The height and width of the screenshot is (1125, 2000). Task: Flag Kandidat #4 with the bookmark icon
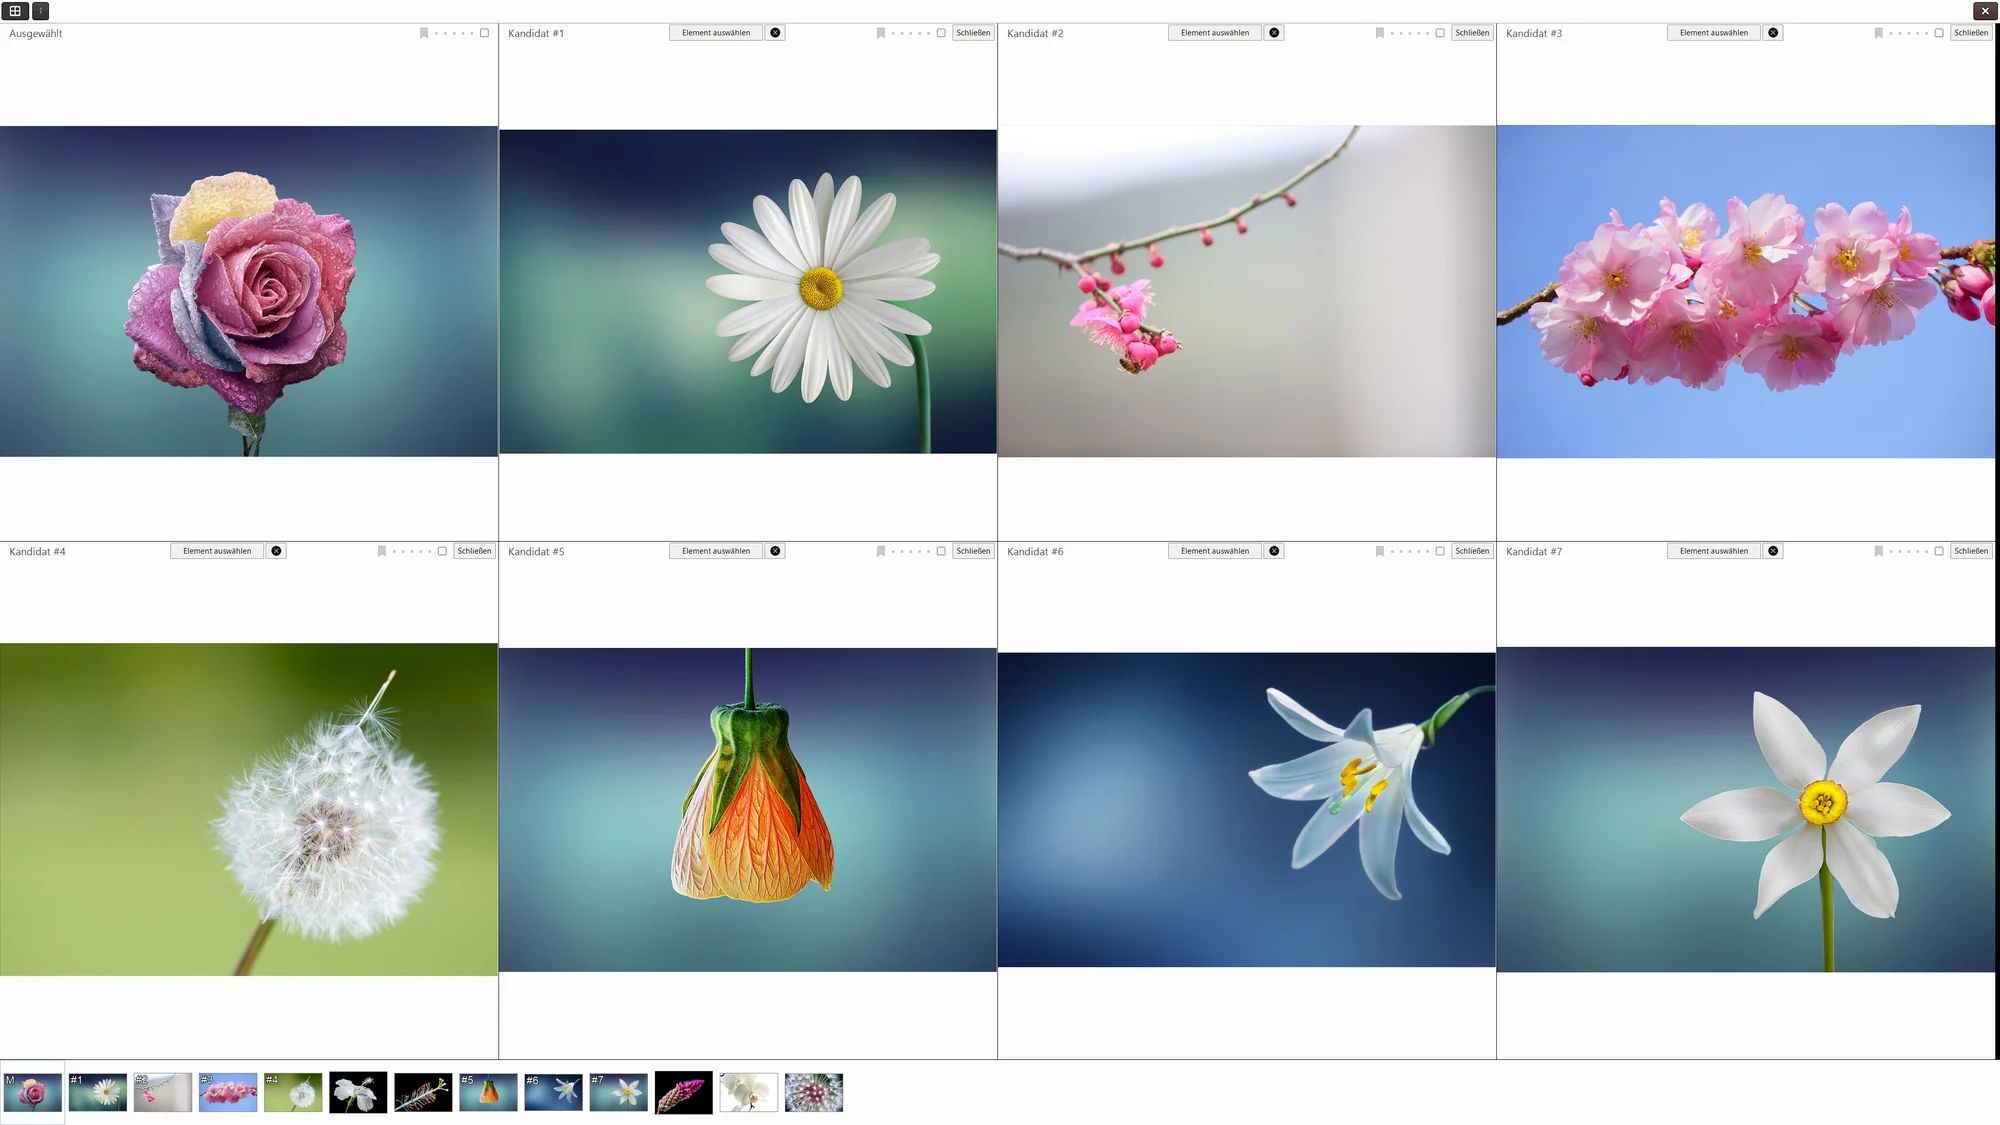pyautogui.click(x=382, y=551)
